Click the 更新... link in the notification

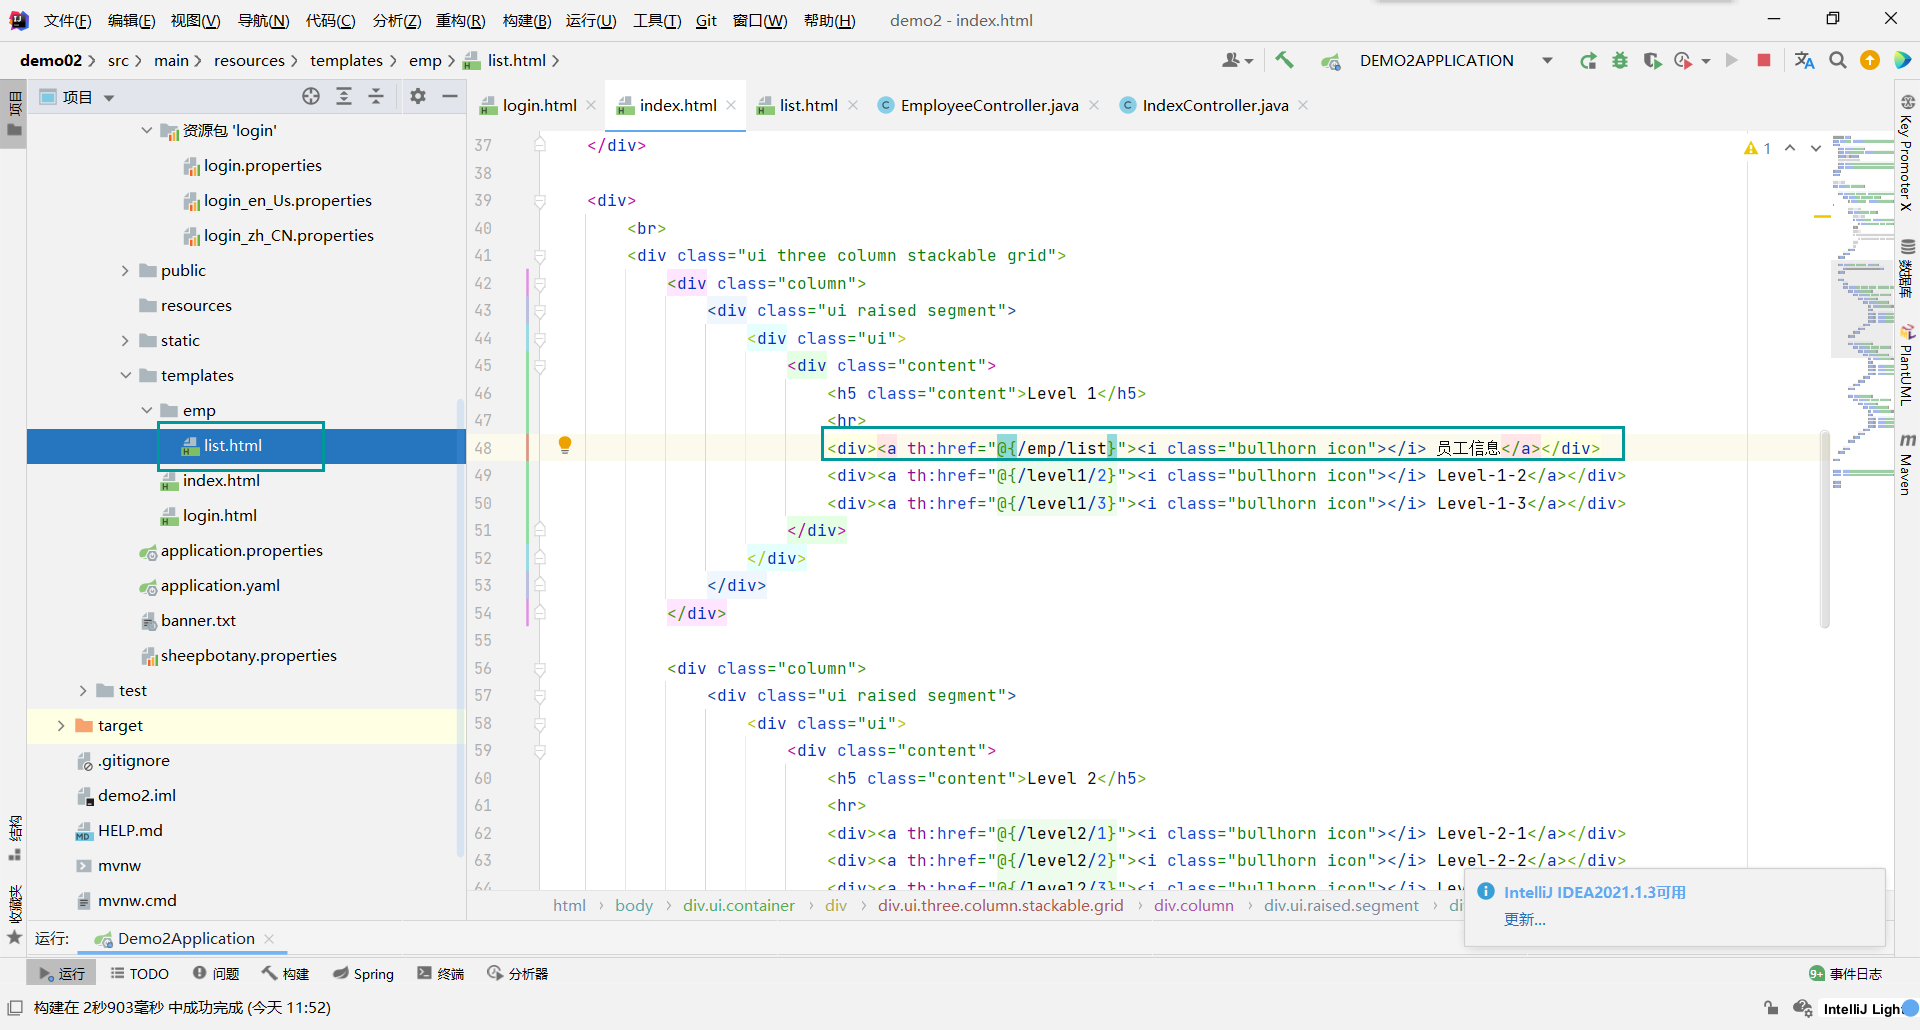coord(1525,919)
